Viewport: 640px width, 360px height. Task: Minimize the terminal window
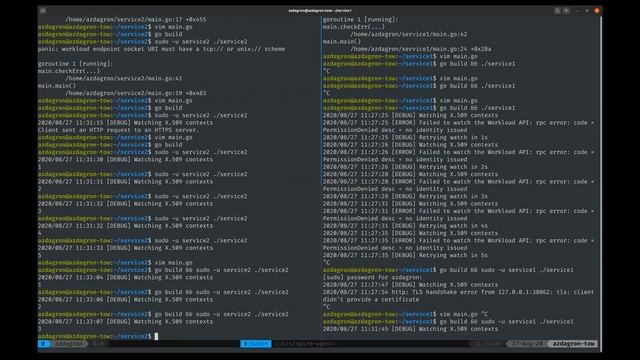click(x=577, y=11)
